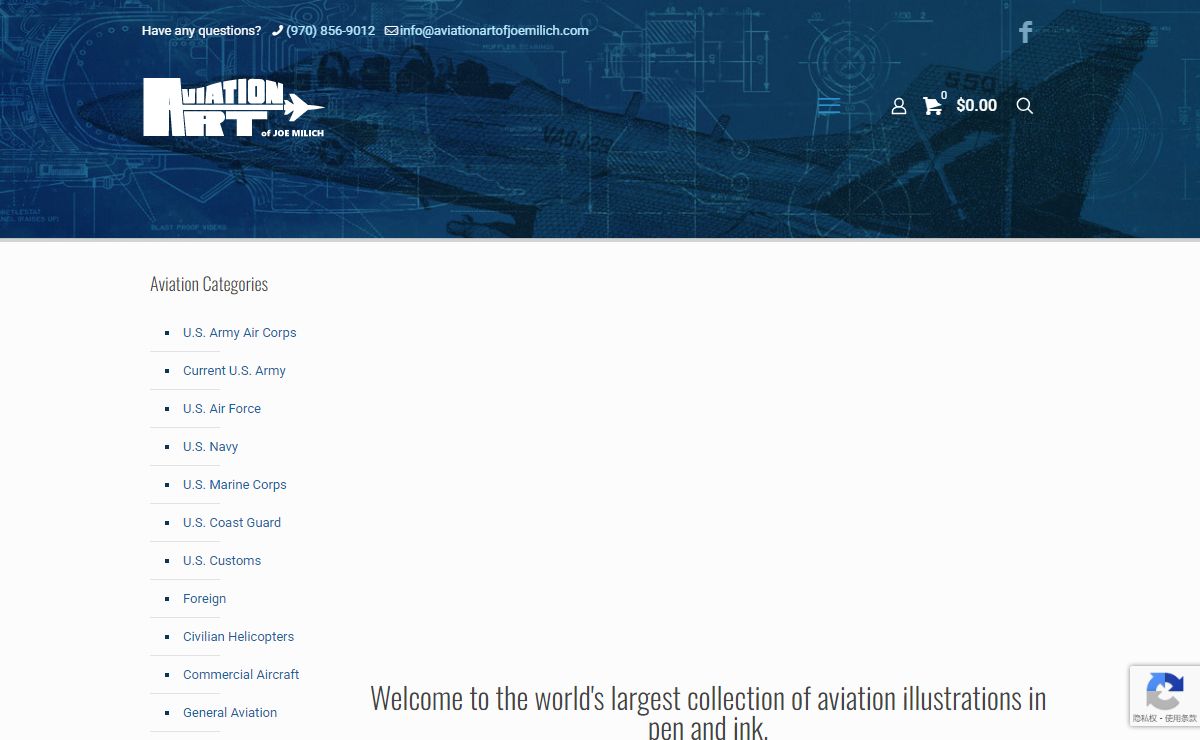Image resolution: width=1200 pixels, height=740 pixels.
Task: Open the user account icon
Action: click(898, 106)
